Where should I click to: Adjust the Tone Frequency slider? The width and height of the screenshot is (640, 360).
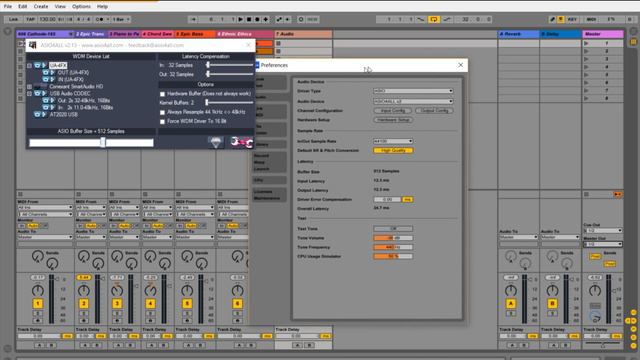point(393,247)
